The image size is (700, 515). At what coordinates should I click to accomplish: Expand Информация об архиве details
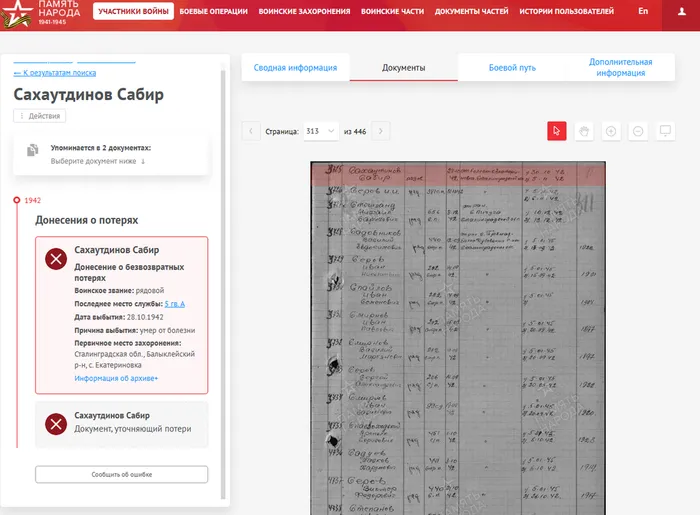pyautogui.click(x=116, y=379)
